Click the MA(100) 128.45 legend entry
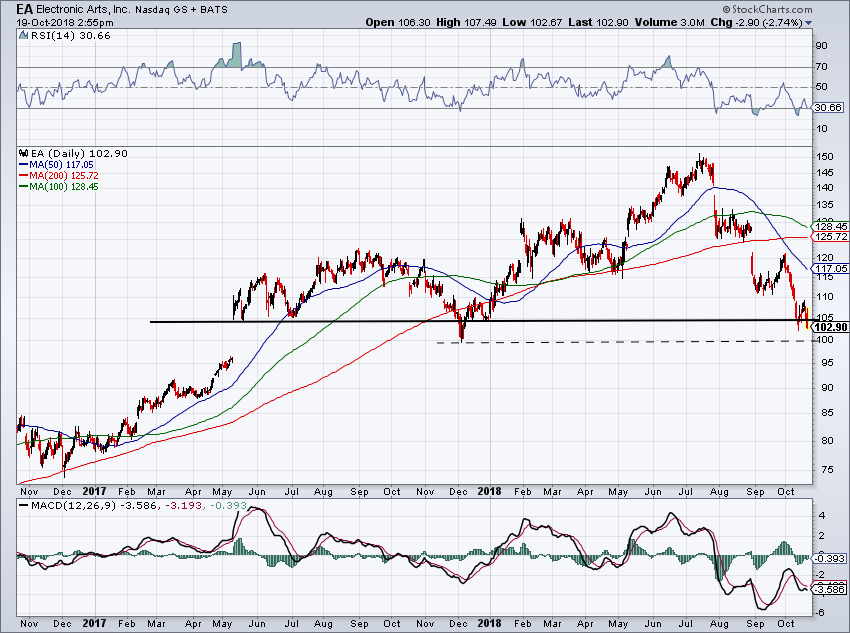The width and height of the screenshot is (850, 633). (59, 187)
